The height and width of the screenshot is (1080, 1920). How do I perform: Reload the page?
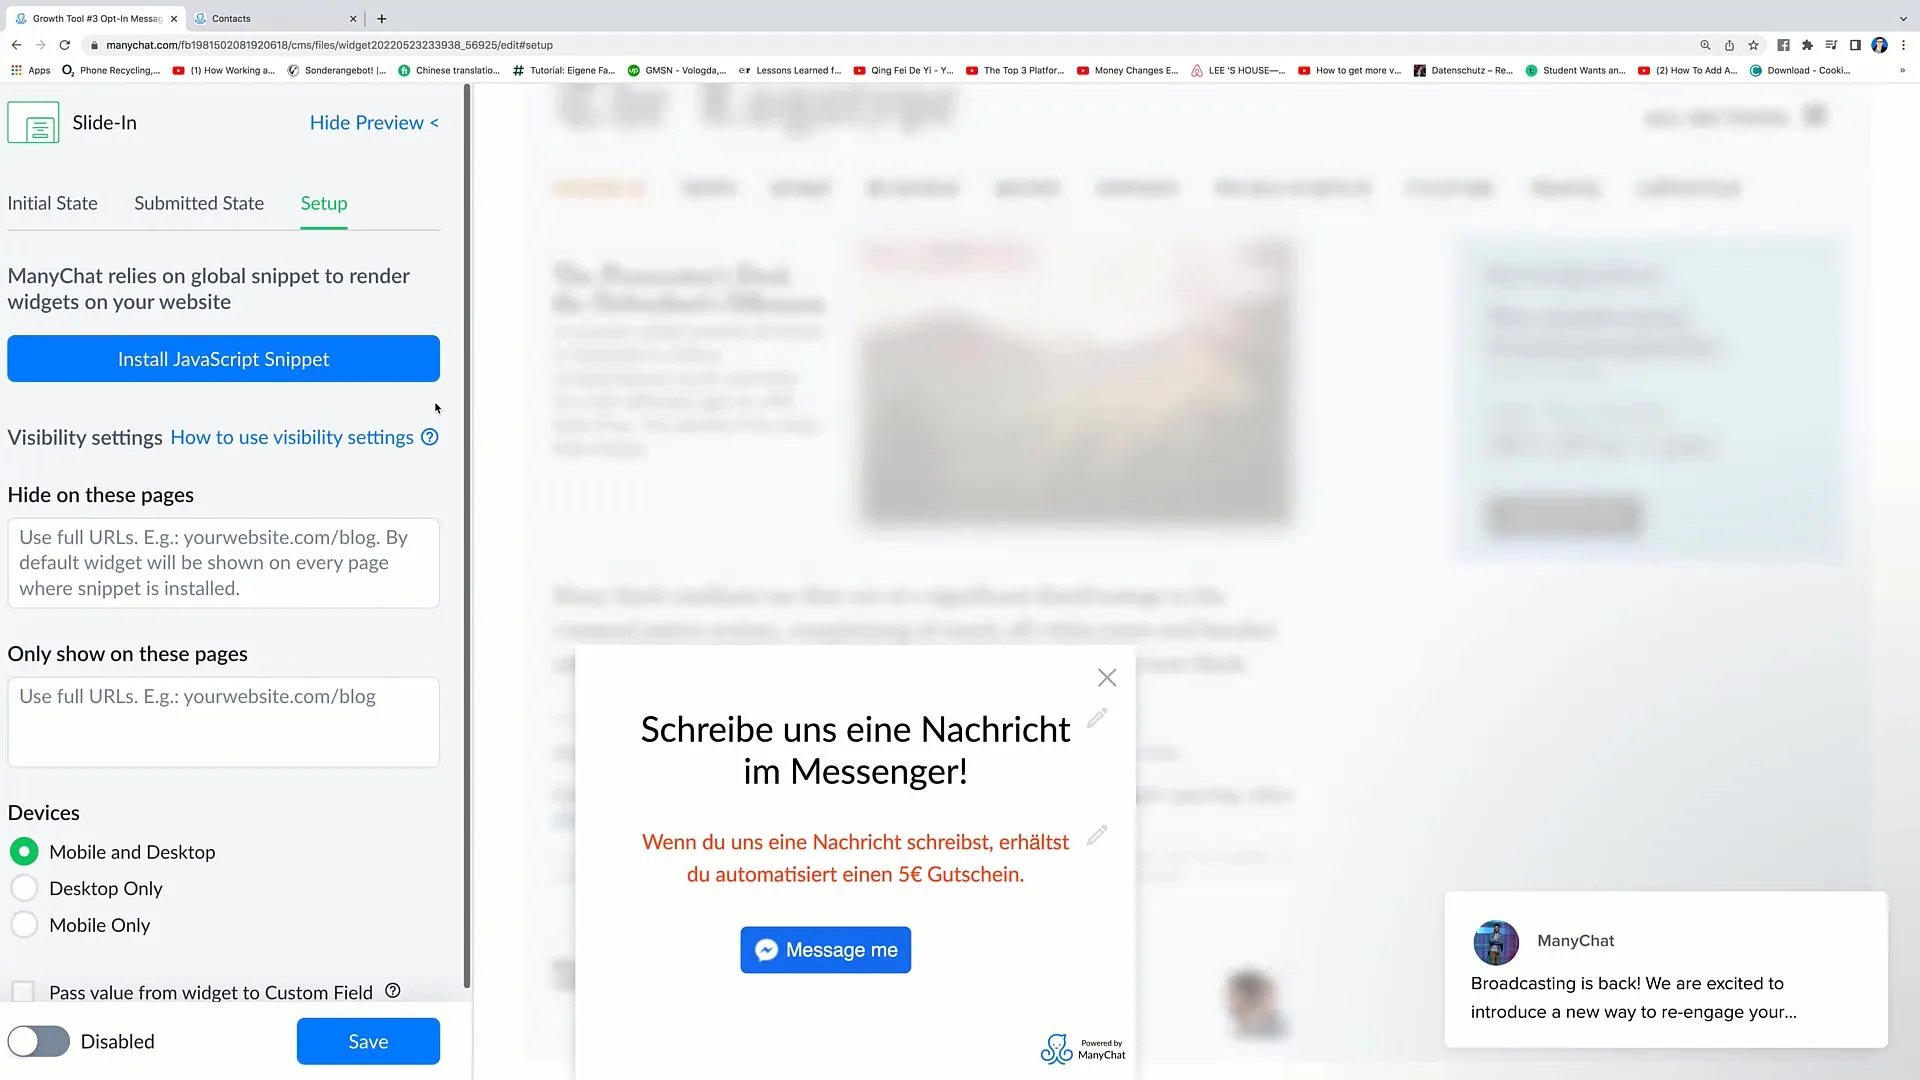click(65, 45)
